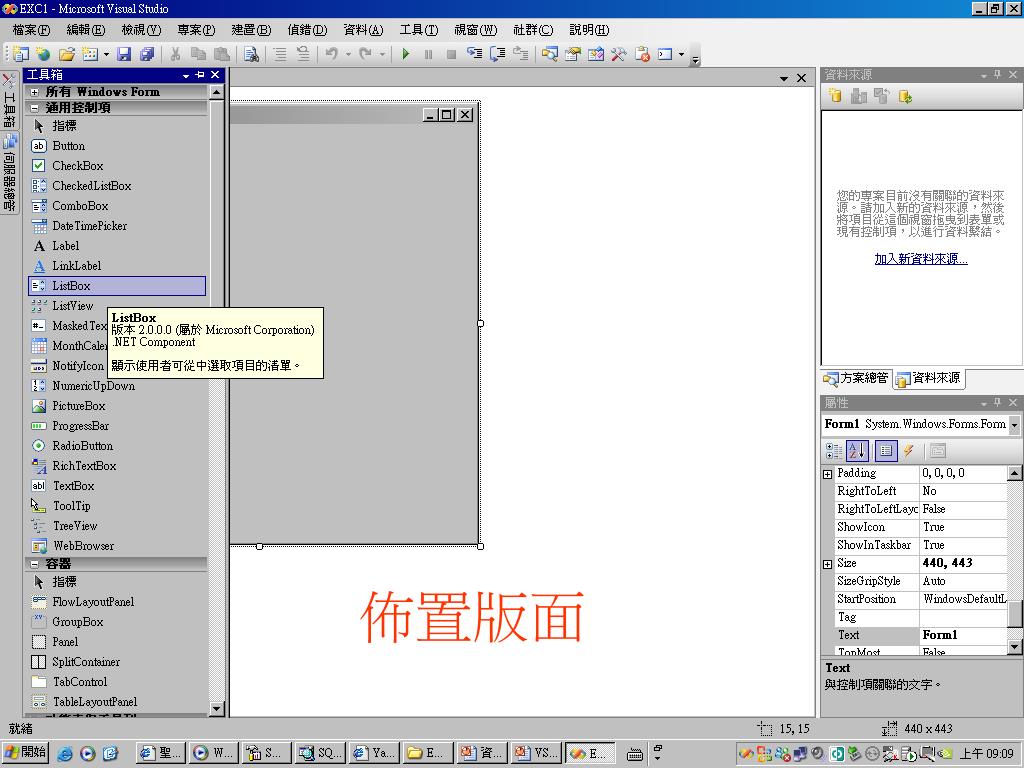Click Internet Explorer quick launch icon
The width and height of the screenshot is (1024, 768).
65,754
